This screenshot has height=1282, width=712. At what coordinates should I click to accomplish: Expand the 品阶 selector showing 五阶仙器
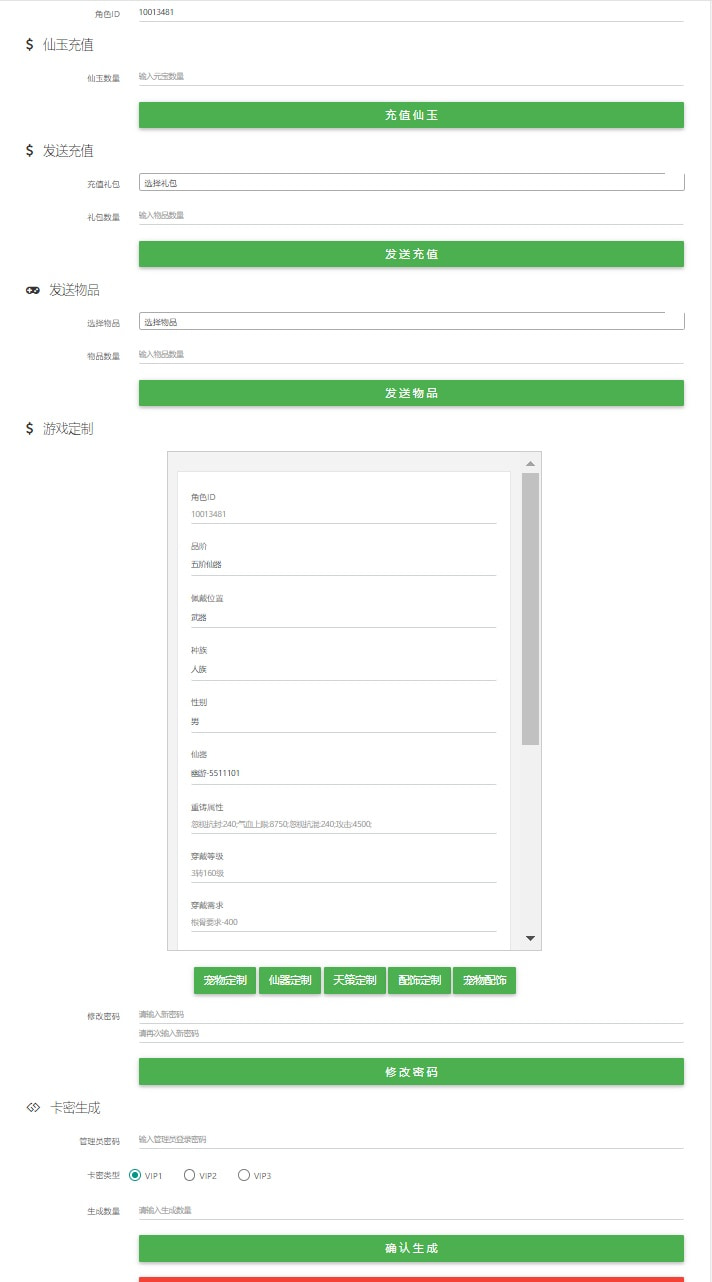[x=343, y=565]
